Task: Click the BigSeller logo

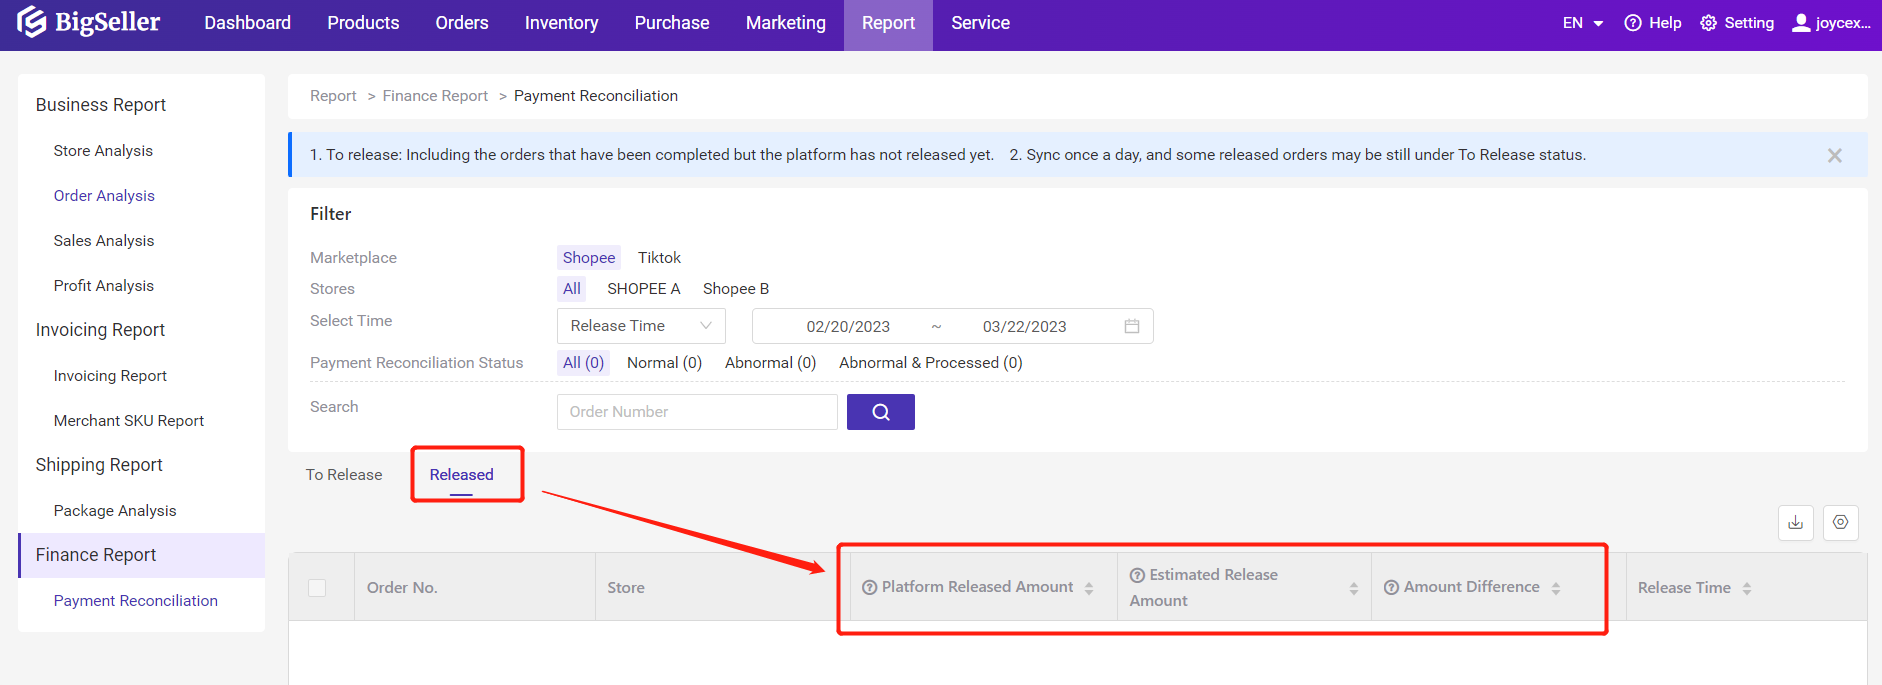Action: [x=89, y=22]
